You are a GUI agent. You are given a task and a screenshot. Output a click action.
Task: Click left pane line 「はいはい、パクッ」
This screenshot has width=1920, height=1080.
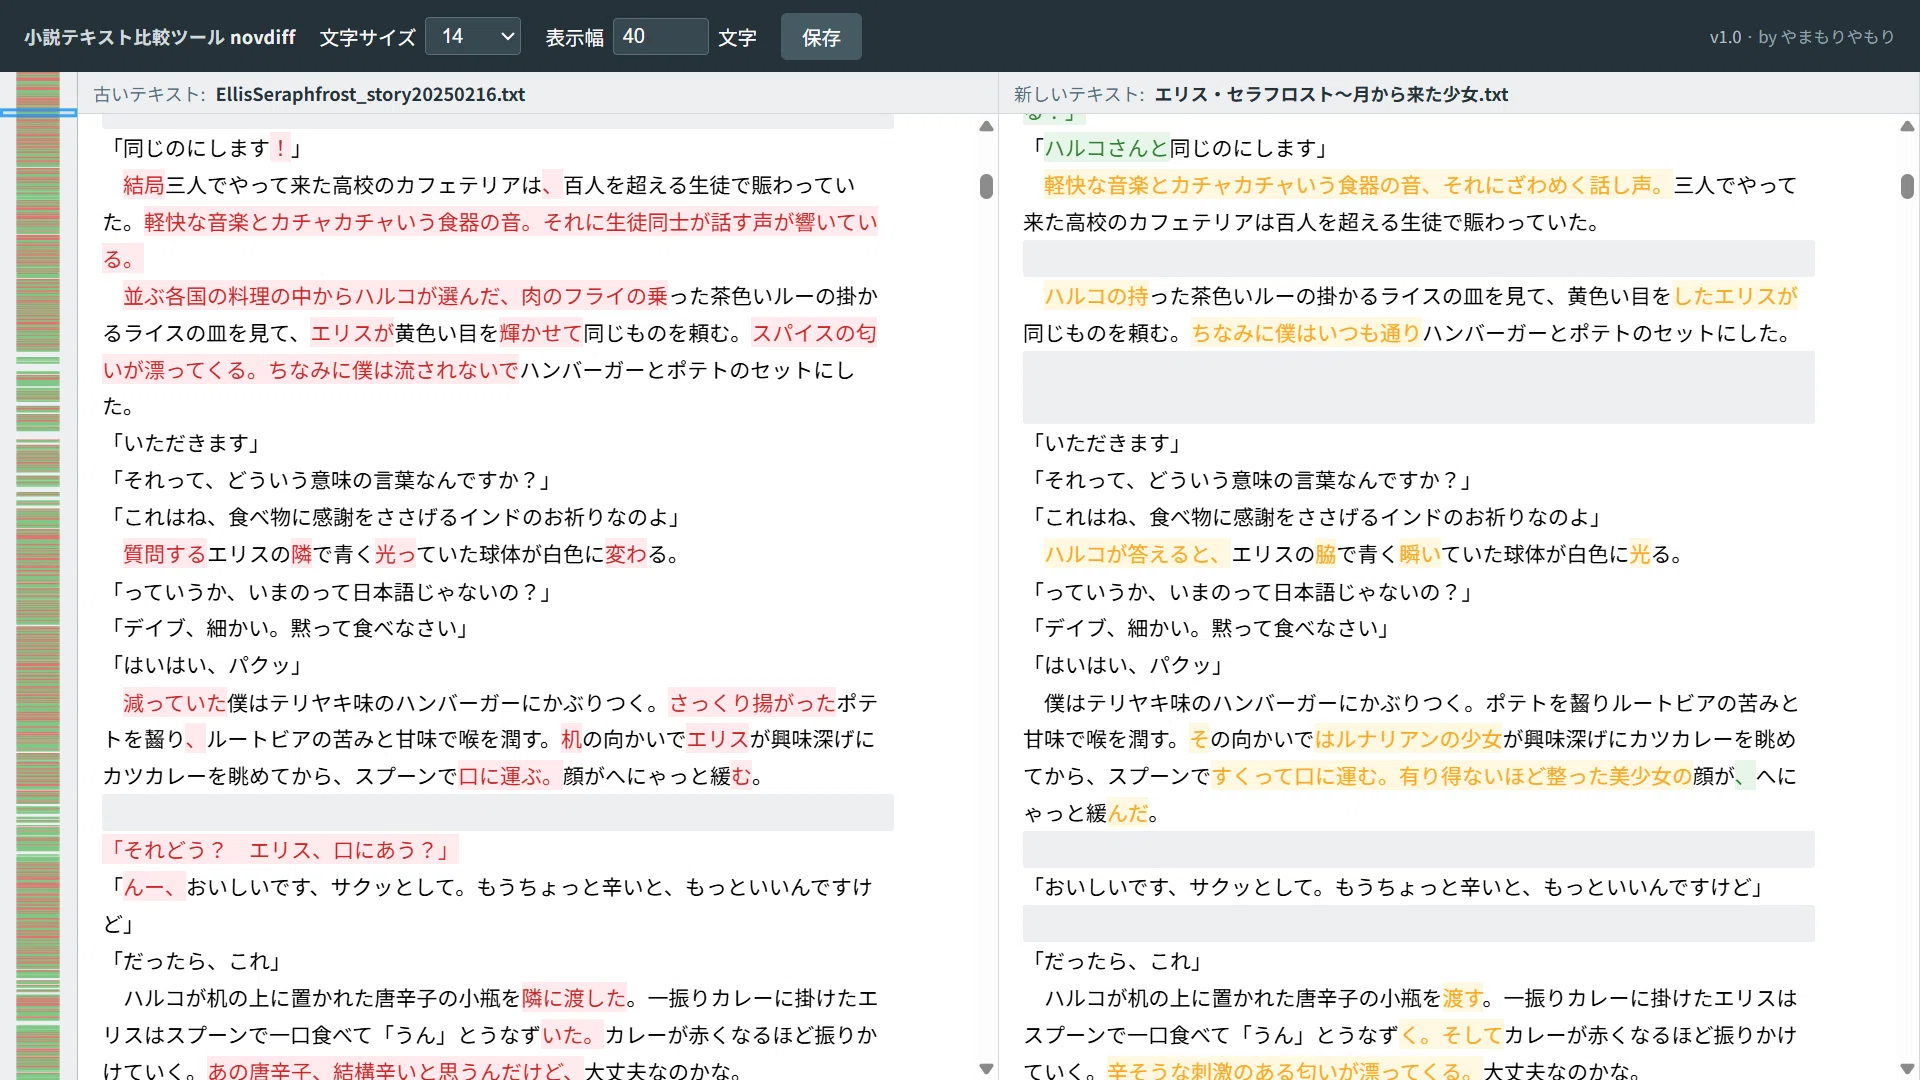tap(206, 665)
